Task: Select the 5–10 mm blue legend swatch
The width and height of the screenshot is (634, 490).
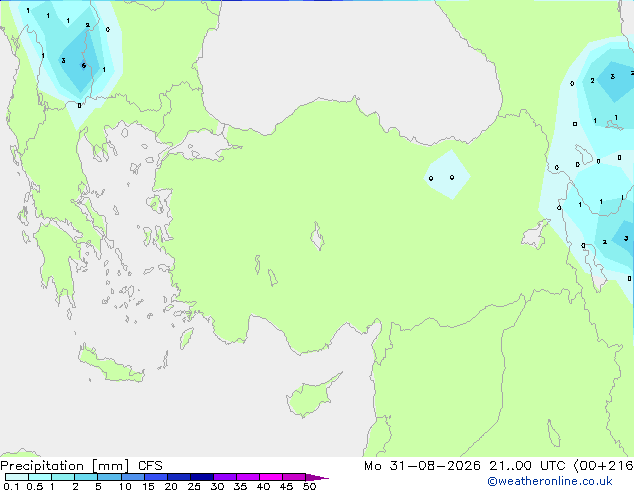Action: click(109, 477)
